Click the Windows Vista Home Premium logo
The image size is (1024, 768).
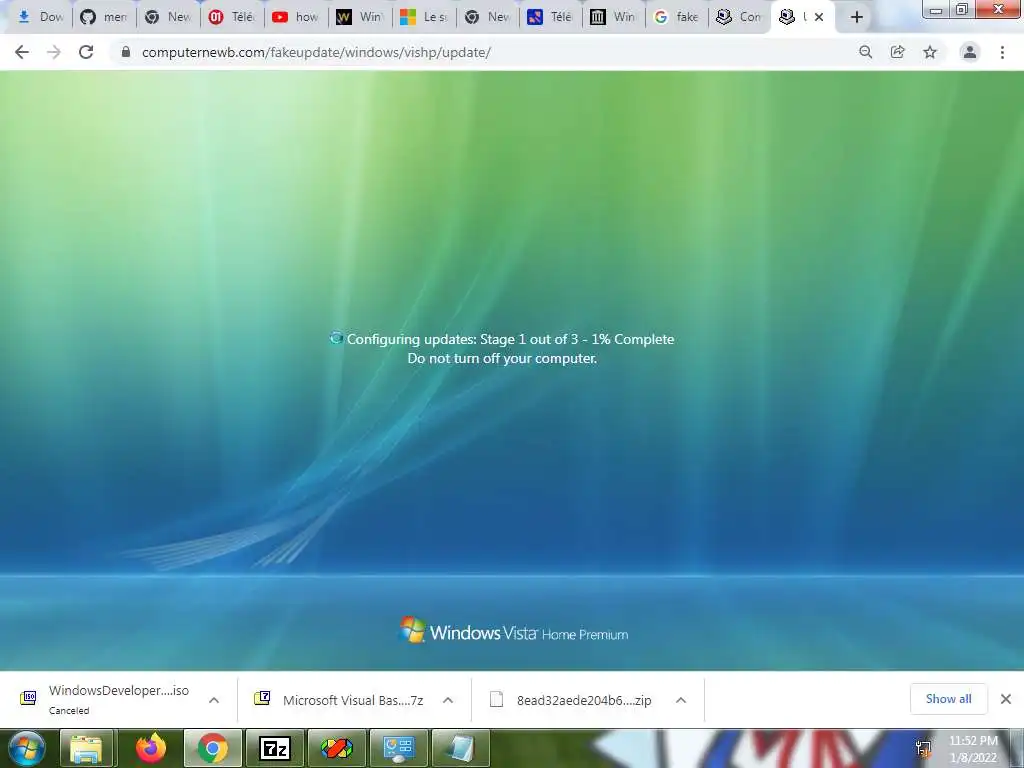click(513, 631)
